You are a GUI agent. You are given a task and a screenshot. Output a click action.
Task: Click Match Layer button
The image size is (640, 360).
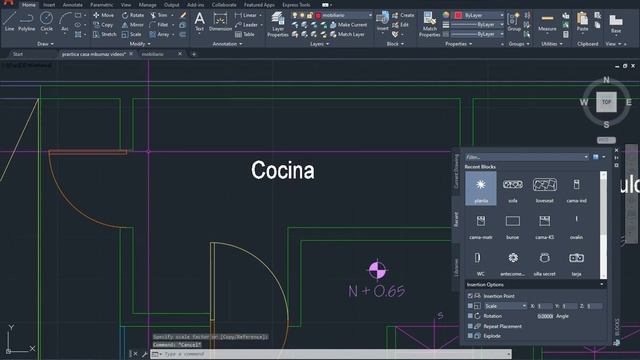347,35
